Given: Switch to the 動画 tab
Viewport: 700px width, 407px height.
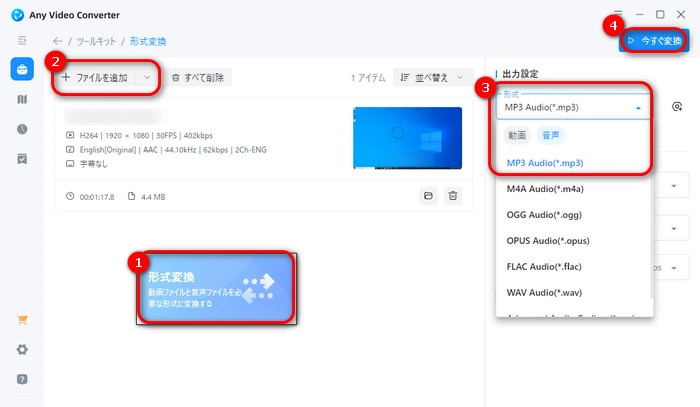Looking at the screenshot, I should [517, 135].
